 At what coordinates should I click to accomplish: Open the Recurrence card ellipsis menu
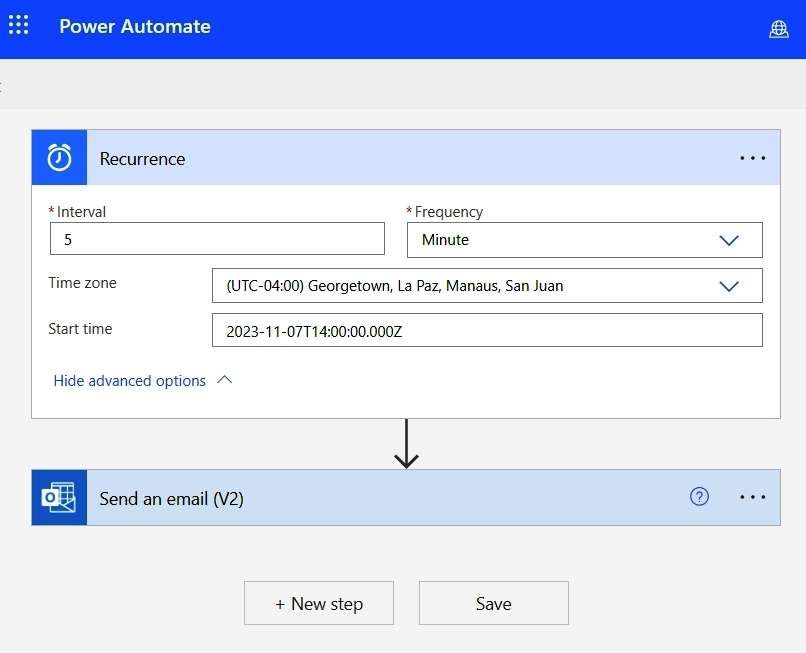pyautogui.click(x=752, y=158)
